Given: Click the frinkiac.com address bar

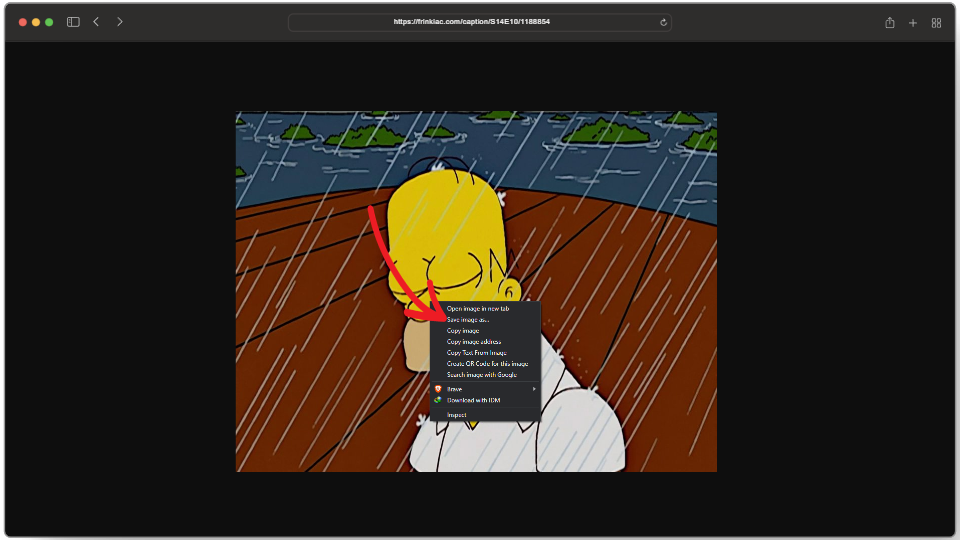Looking at the screenshot, I should click(x=479, y=22).
